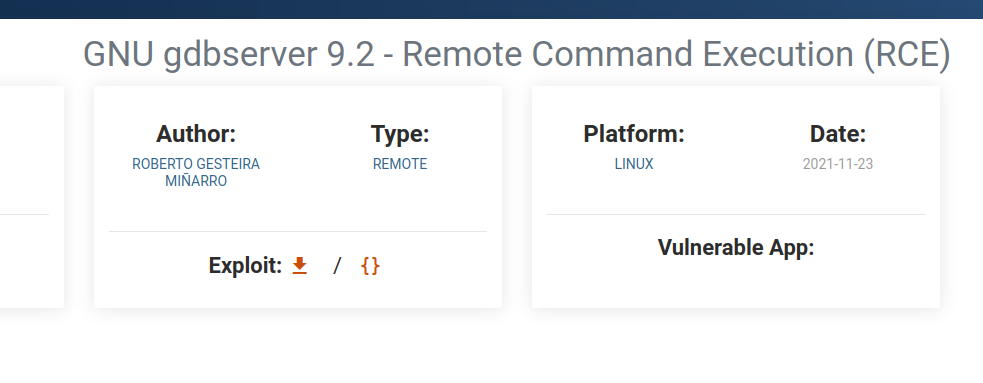983x383 pixels.
Task: Click the Vulnerable App: heading
Action: 736,248
